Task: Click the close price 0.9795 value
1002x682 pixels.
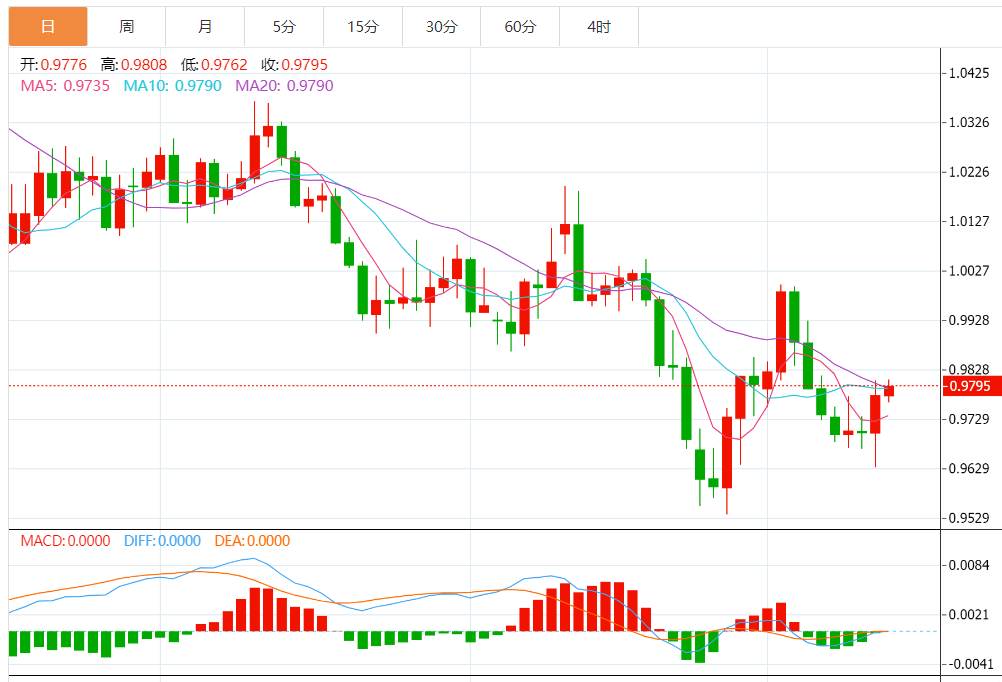Action: (x=304, y=65)
